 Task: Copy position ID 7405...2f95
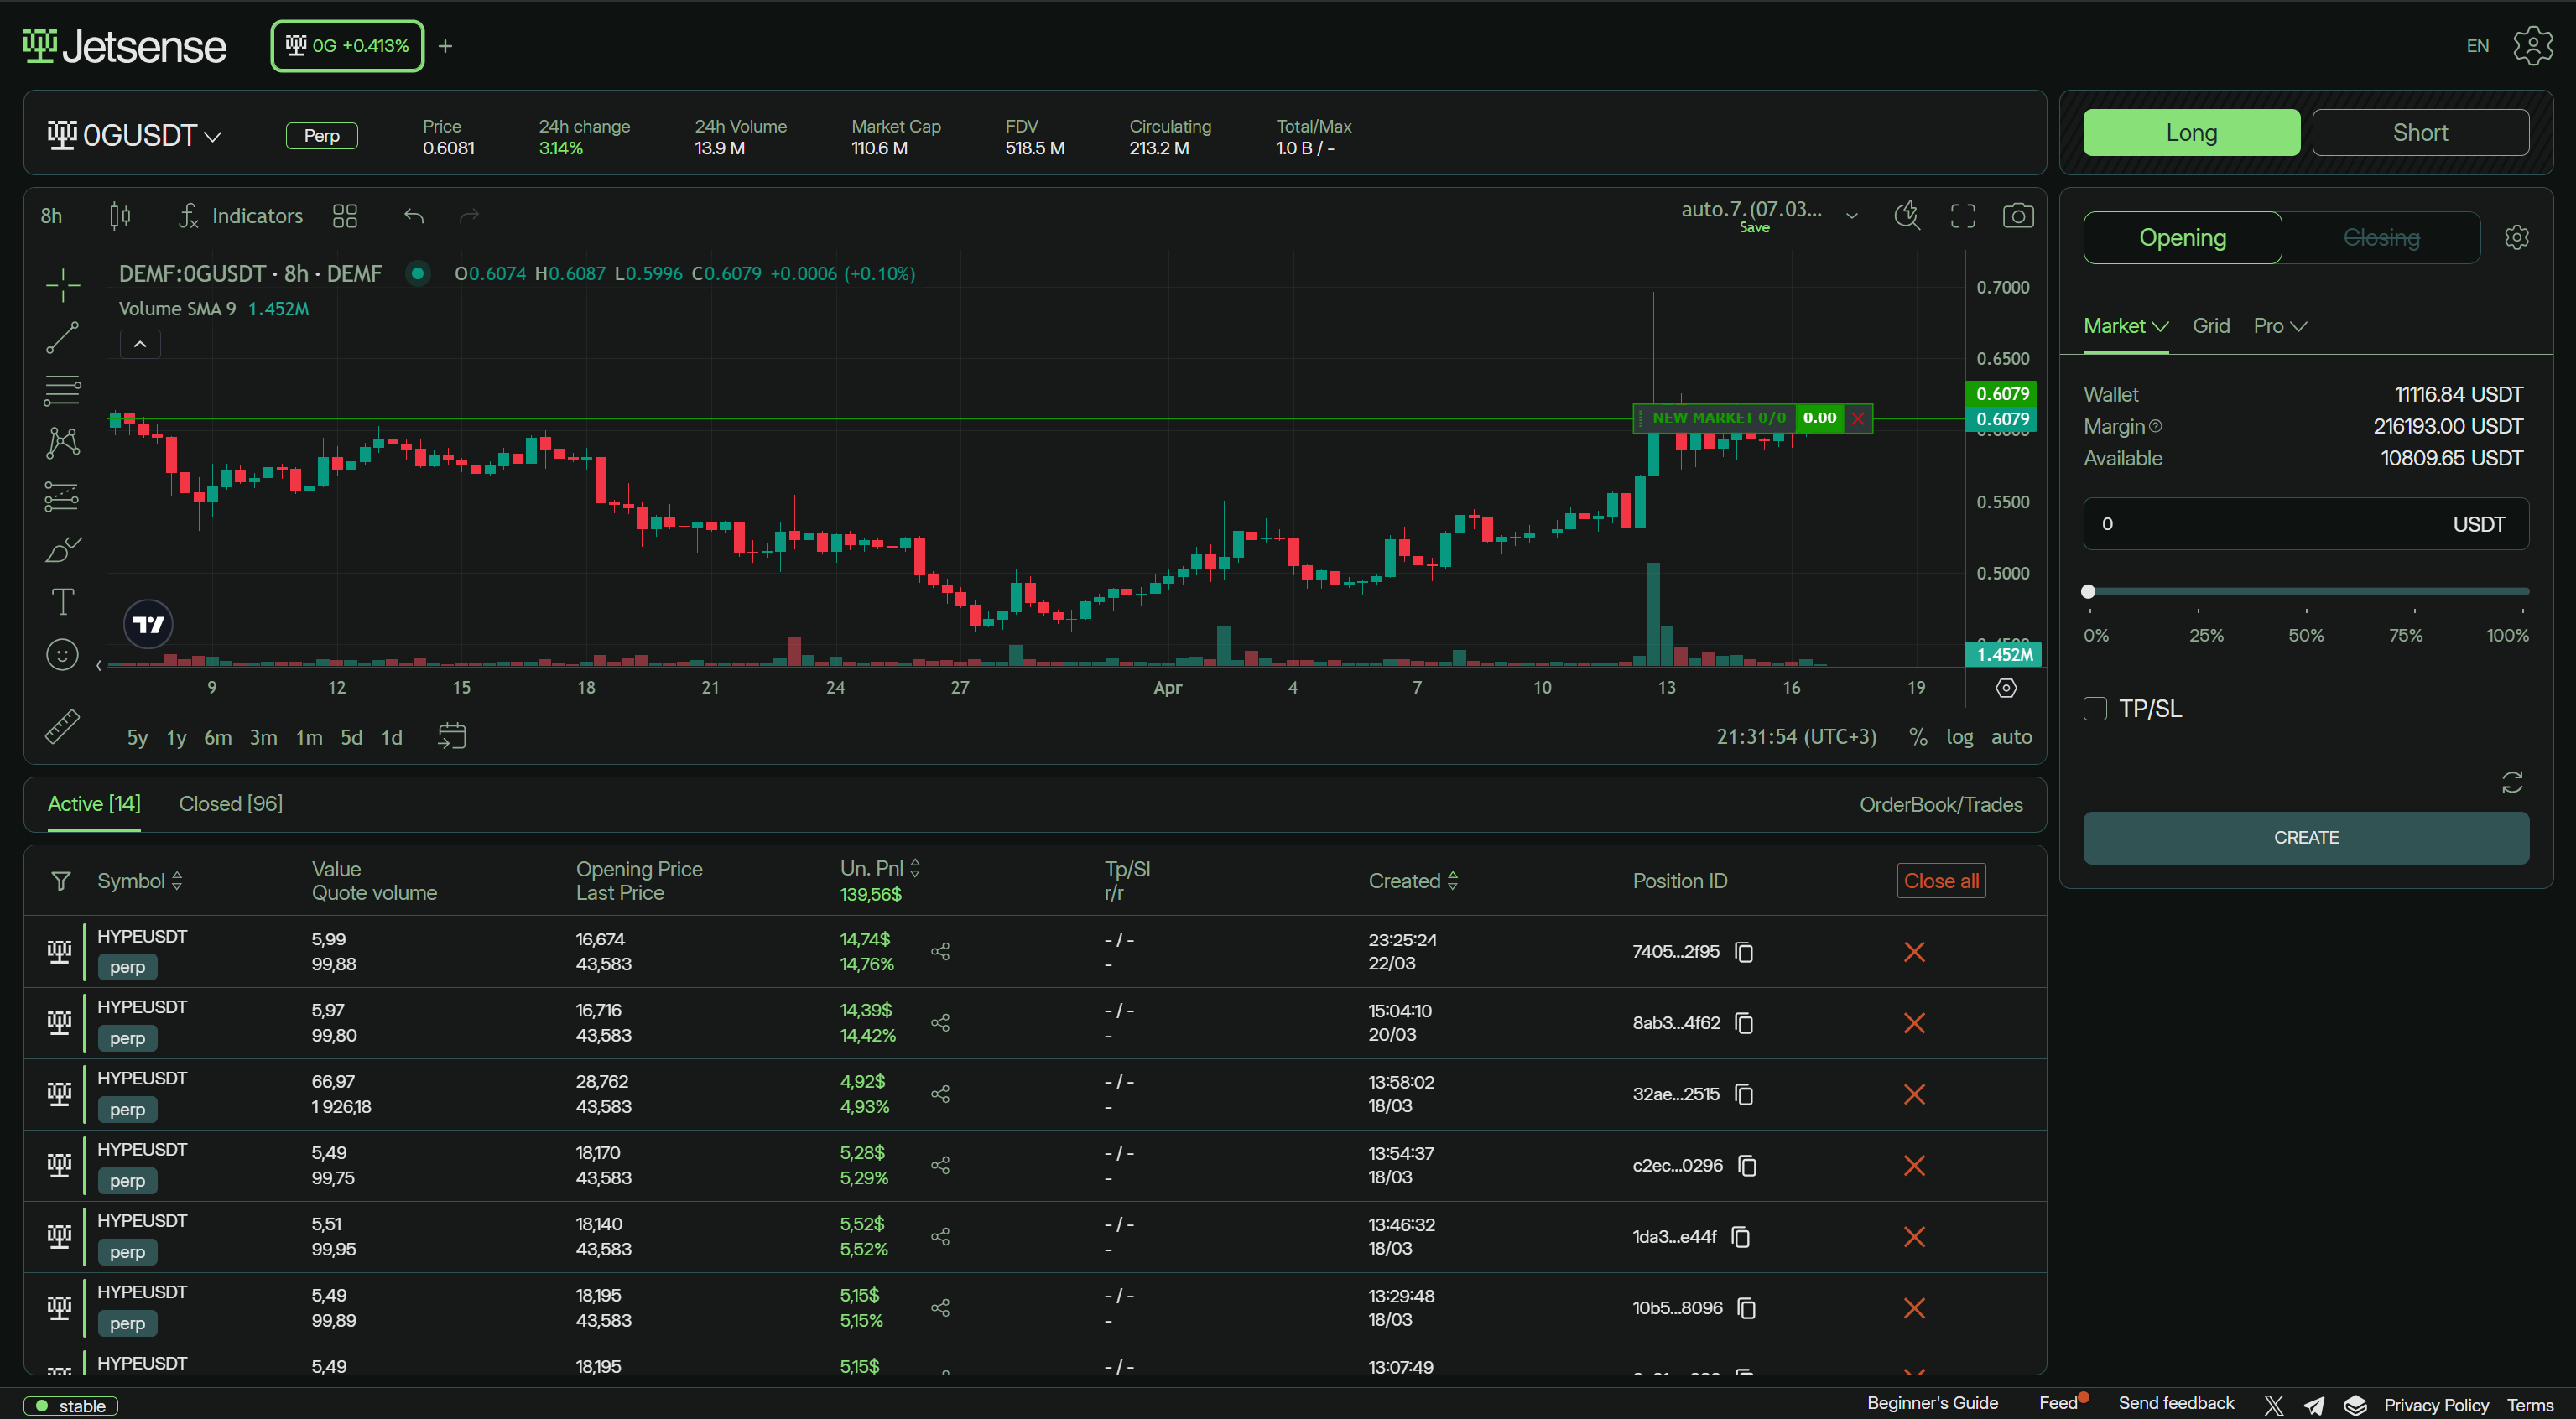pos(1744,952)
